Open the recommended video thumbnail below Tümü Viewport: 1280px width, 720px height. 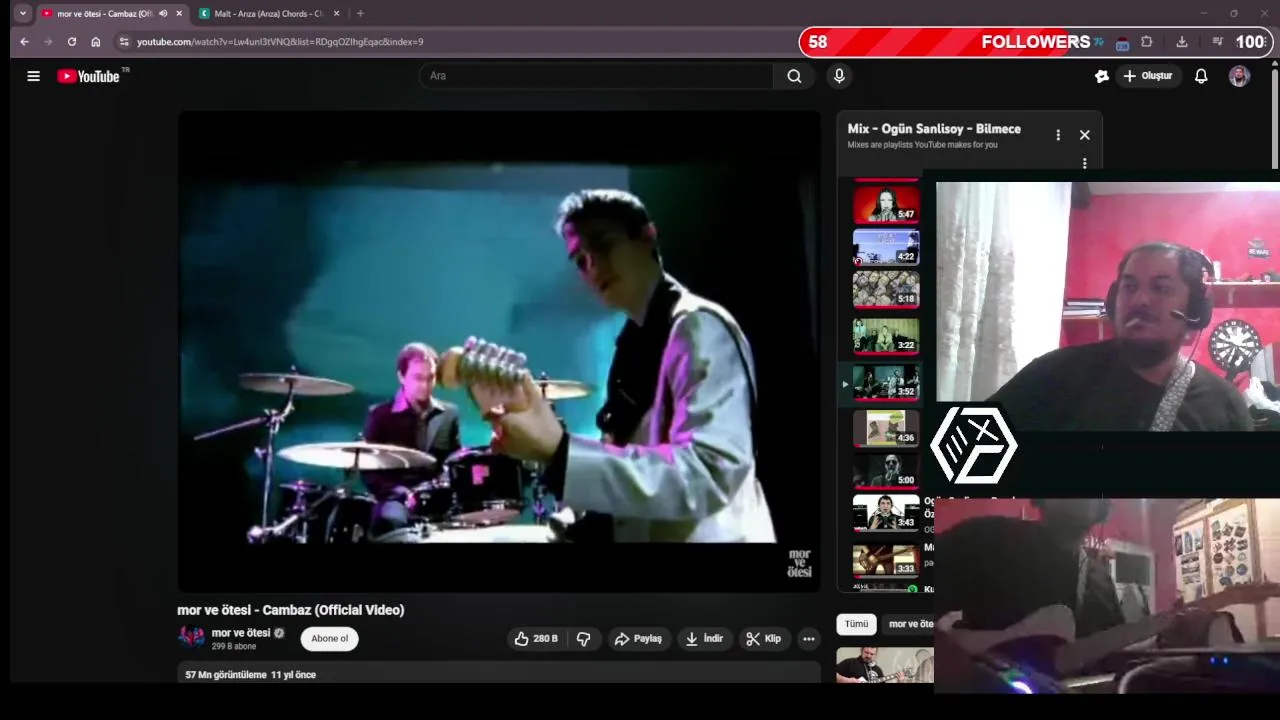[x=885, y=665]
